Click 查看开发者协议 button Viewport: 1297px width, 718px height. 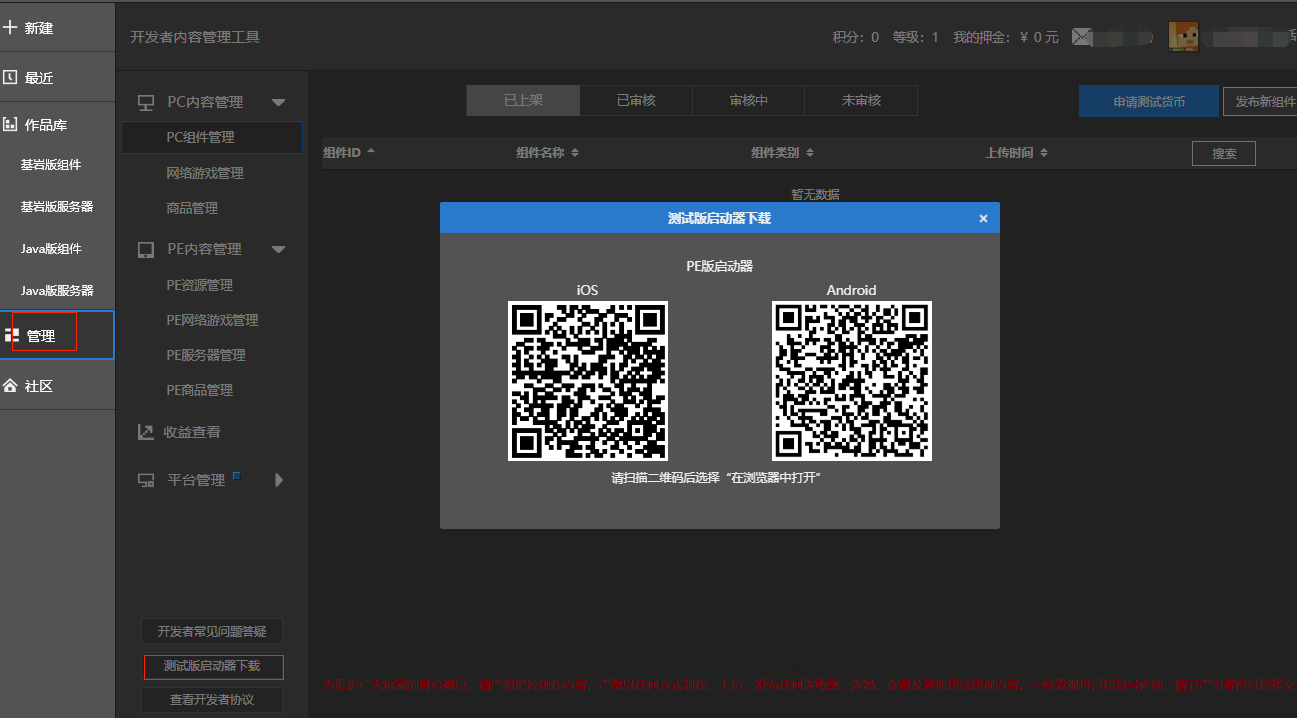pyautogui.click(x=212, y=700)
